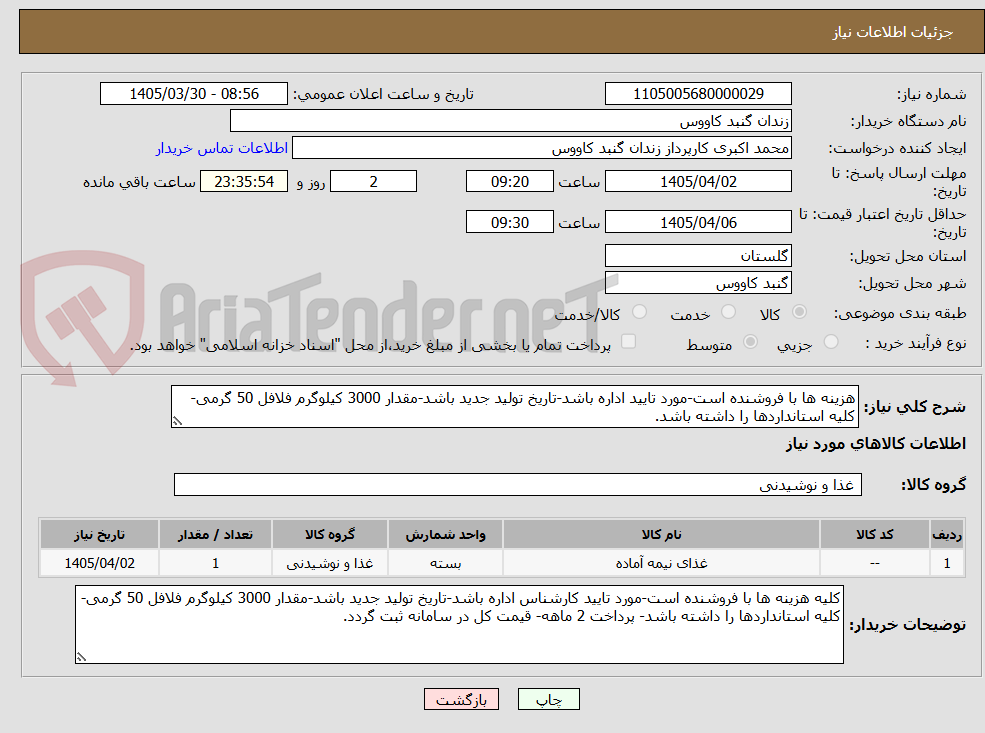985x733 pixels.
Task: Click the اطلاعات کالاهای مورد نیاز section heading
Action: click(875, 443)
